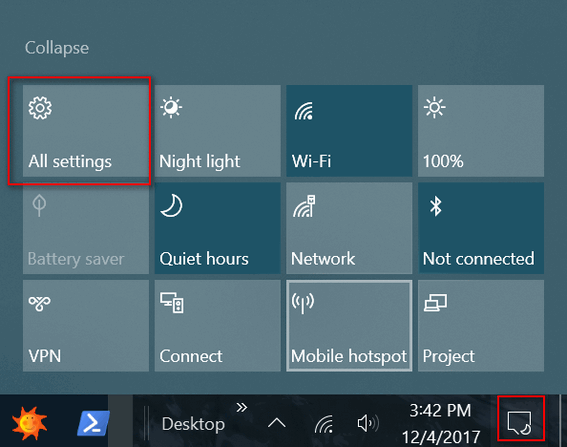The image size is (567, 447).
Task: Open the Connect quick action
Action: pyautogui.click(x=218, y=325)
